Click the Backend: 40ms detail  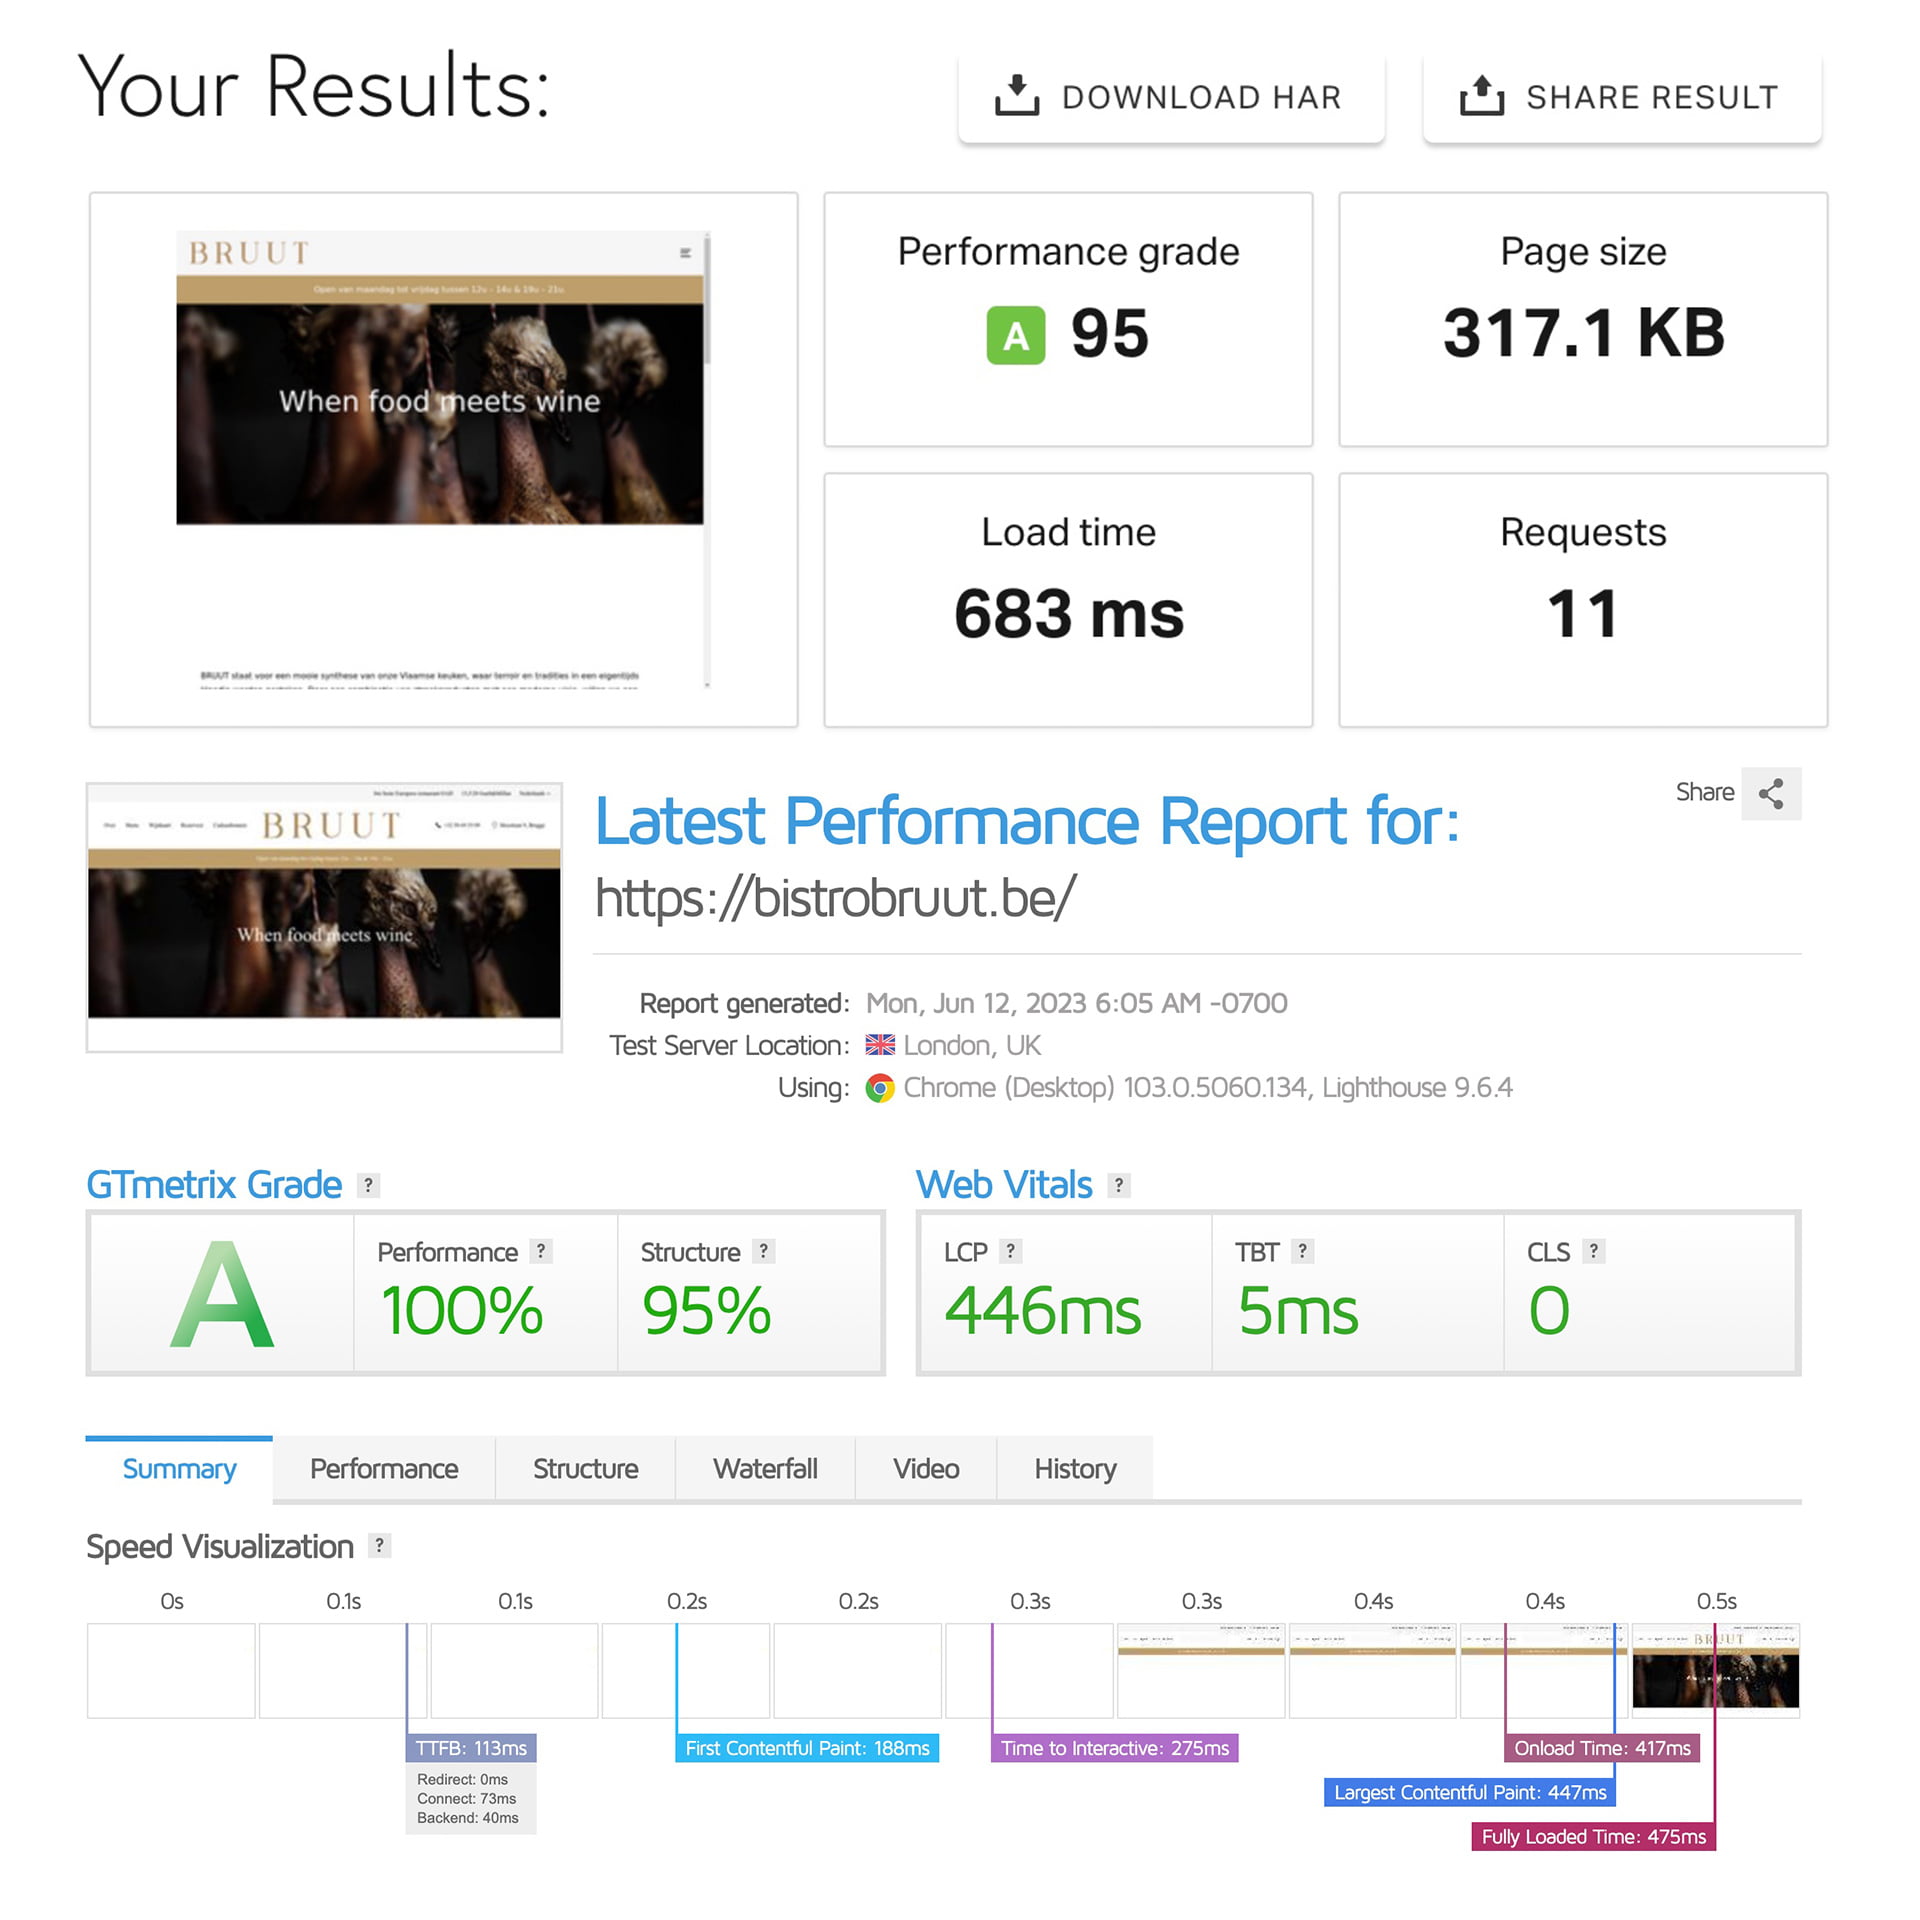click(468, 1818)
